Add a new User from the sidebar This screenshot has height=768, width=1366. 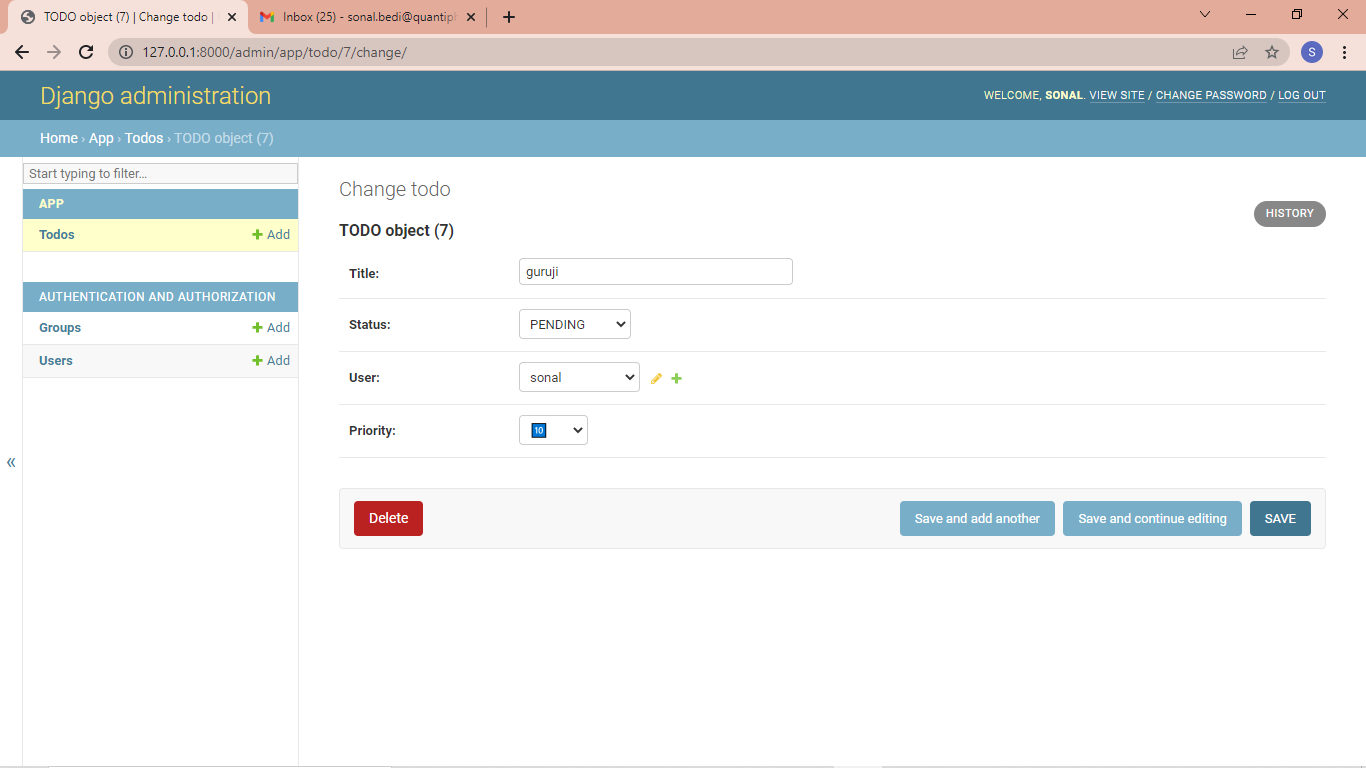[270, 360]
